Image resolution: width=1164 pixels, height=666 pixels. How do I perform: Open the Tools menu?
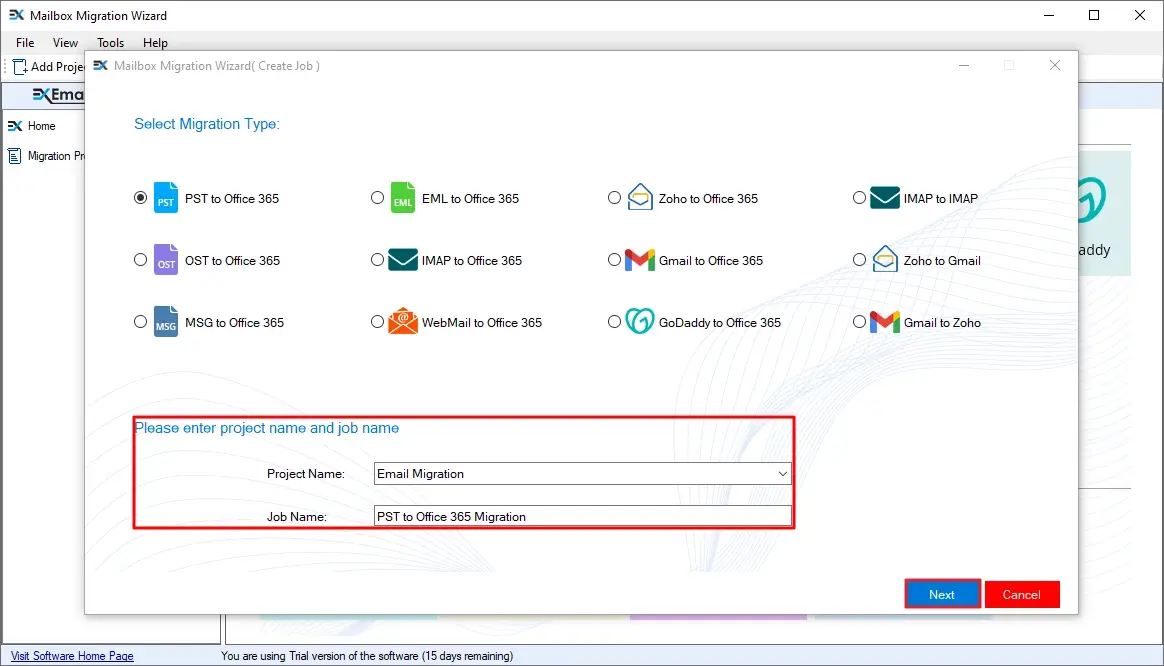pyautogui.click(x=110, y=43)
